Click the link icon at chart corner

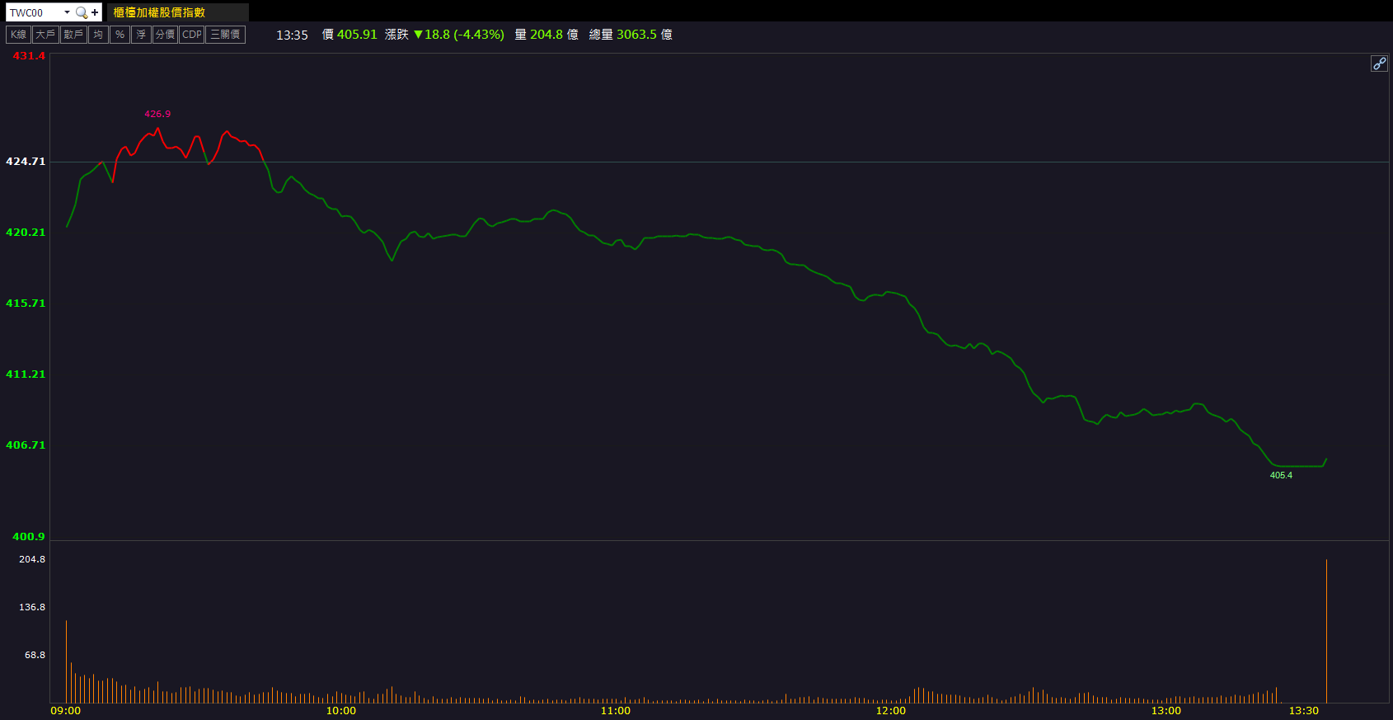coord(1379,64)
